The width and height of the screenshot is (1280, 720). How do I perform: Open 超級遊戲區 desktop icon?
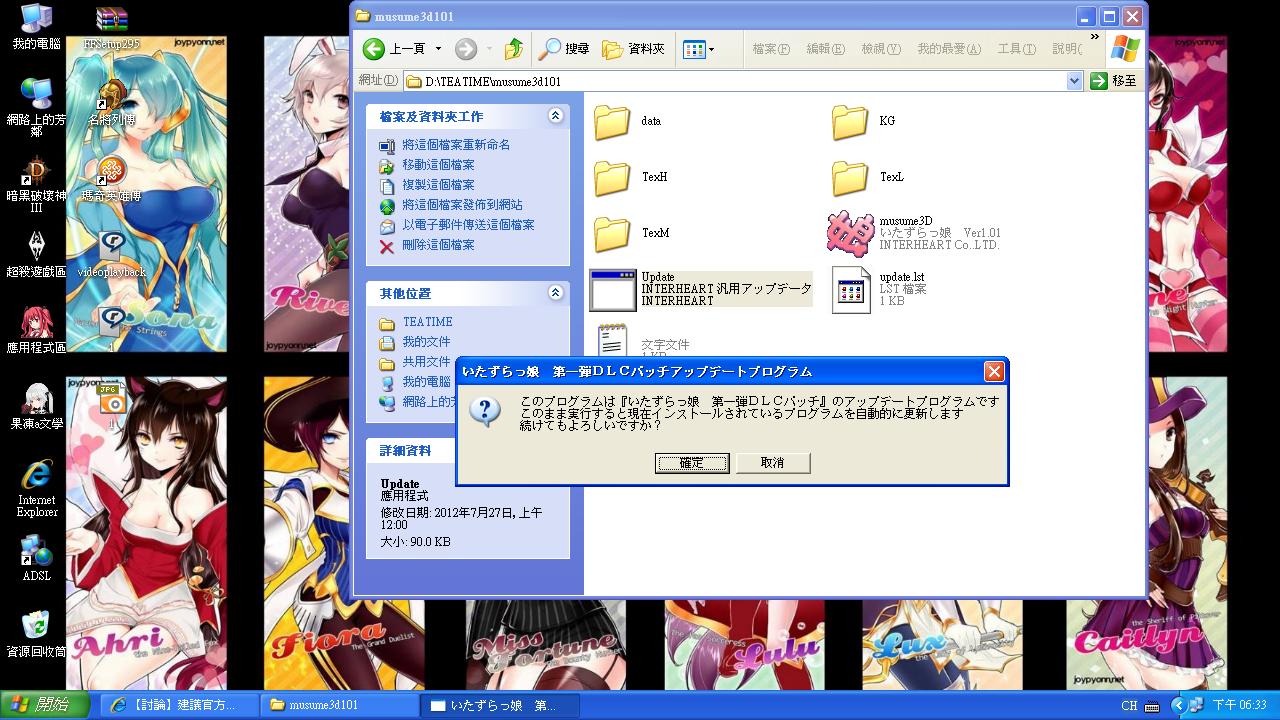[x=36, y=255]
